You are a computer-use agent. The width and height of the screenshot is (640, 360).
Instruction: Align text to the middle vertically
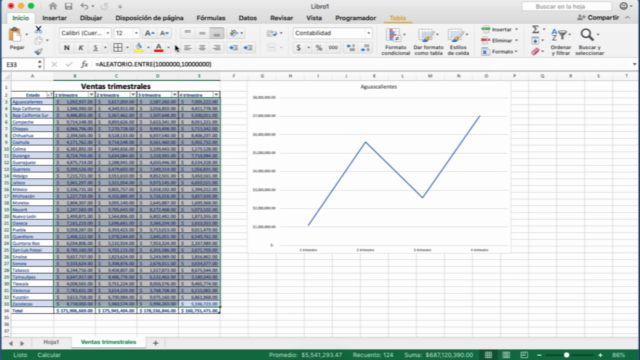[x=202, y=33]
